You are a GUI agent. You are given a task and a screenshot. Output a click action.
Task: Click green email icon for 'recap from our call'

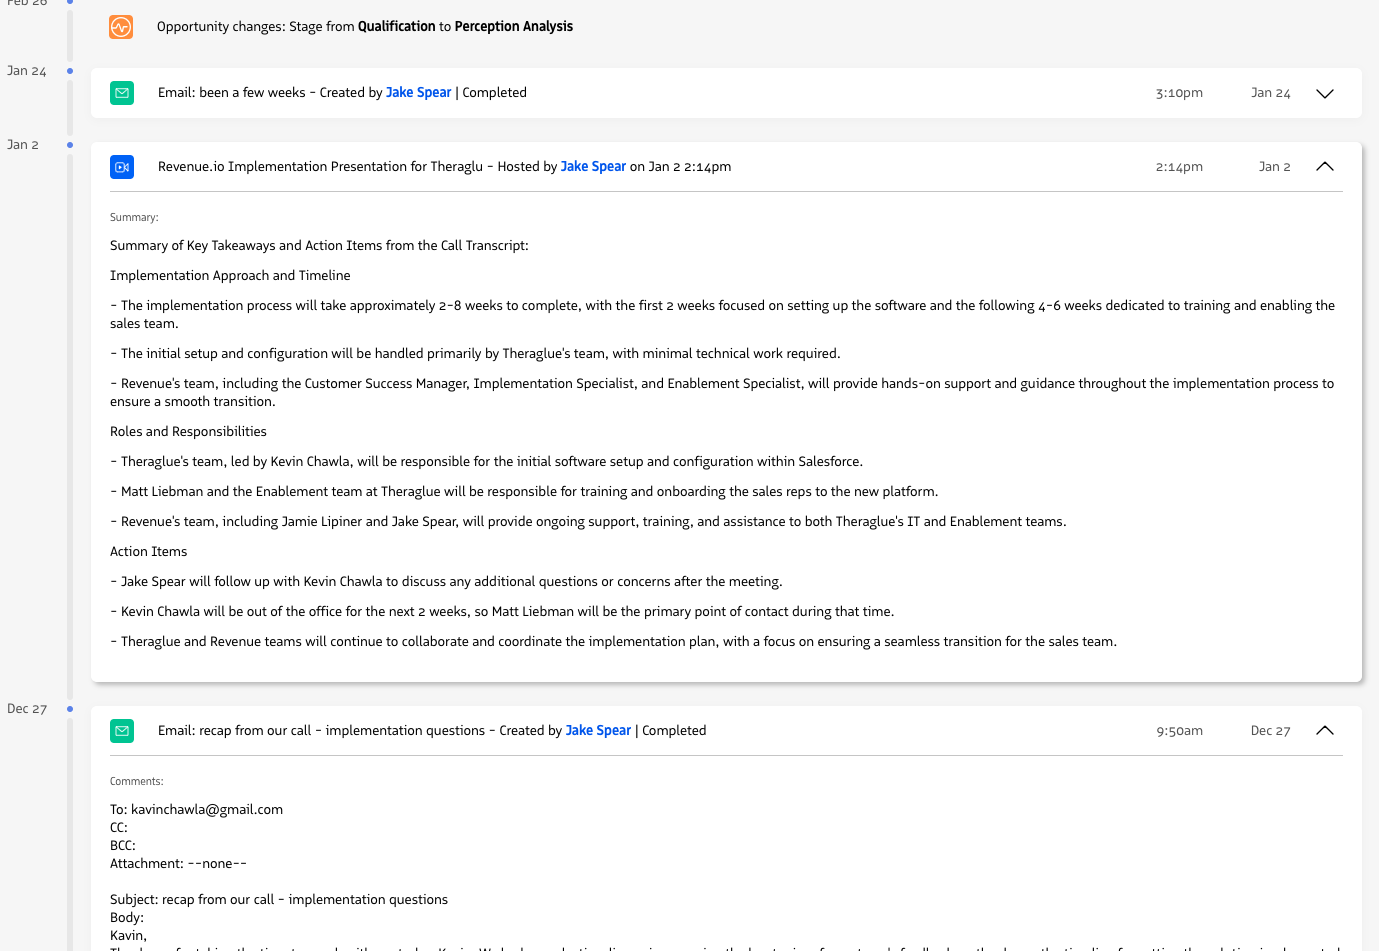coord(122,731)
